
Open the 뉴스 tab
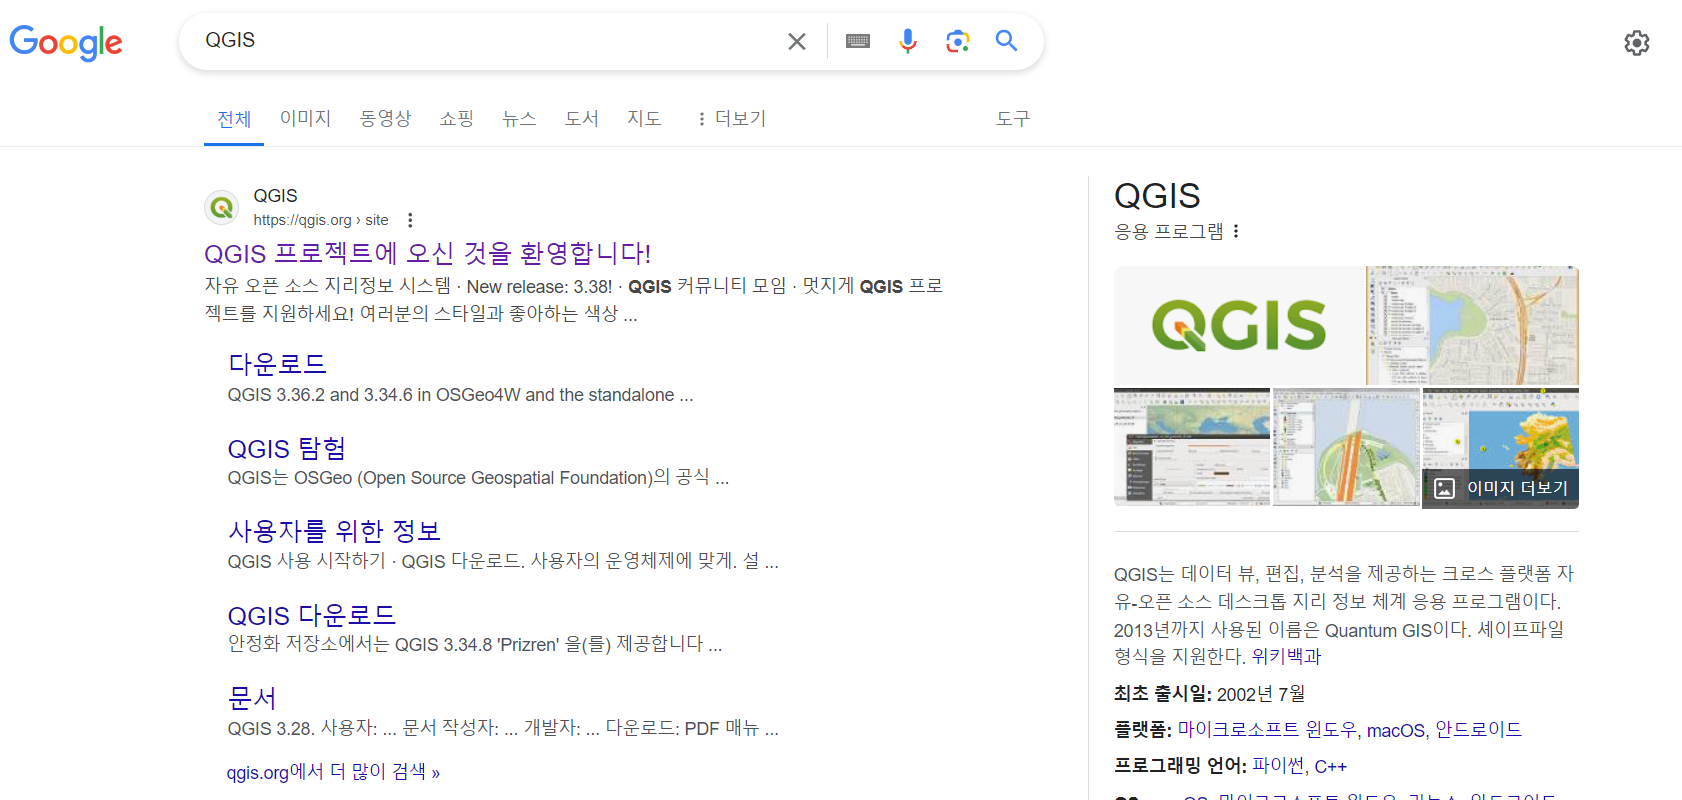click(x=519, y=118)
